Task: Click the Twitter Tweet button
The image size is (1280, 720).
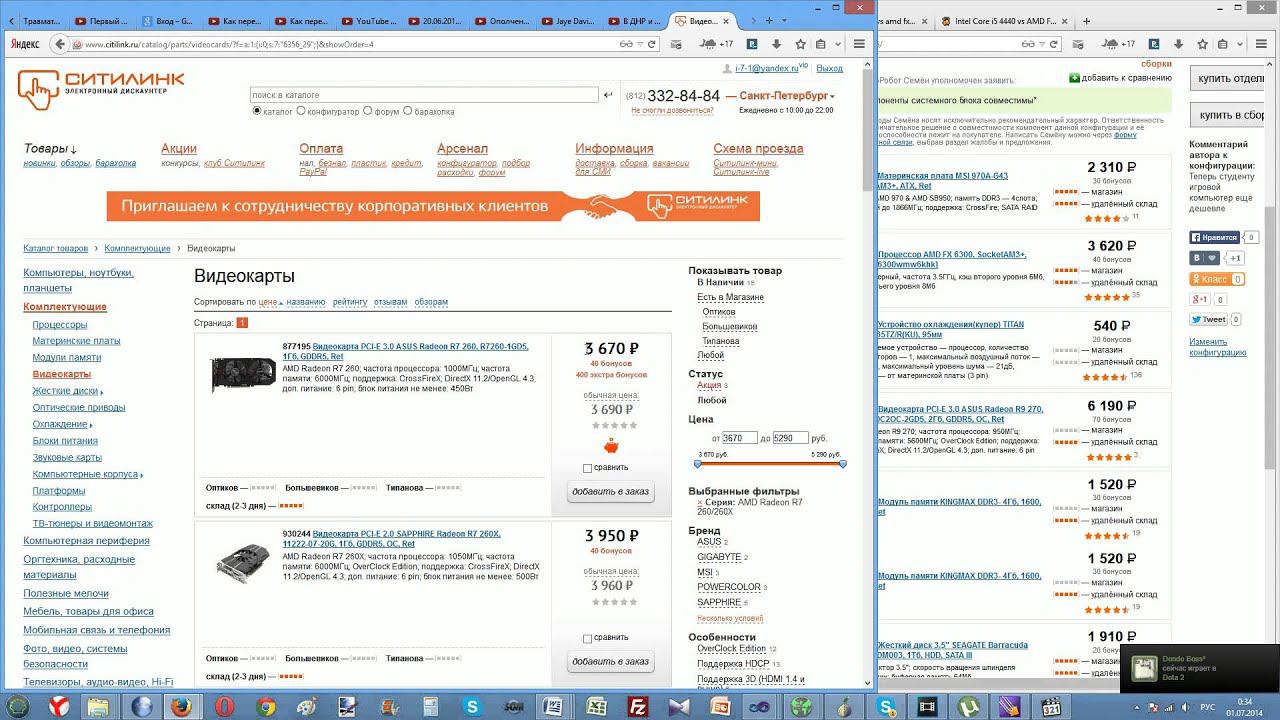Action: point(1209,320)
